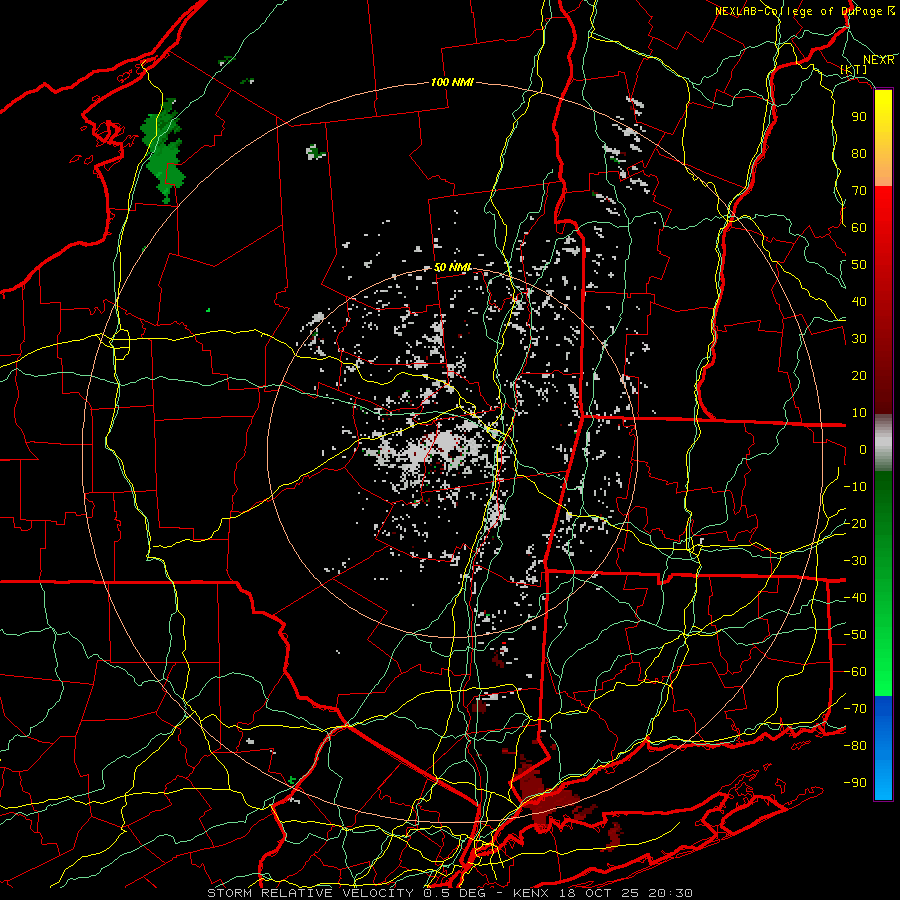This screenshot has height=900, width=900.
Task: Click the 20:30 timestamp text
Action: (670, 893)
